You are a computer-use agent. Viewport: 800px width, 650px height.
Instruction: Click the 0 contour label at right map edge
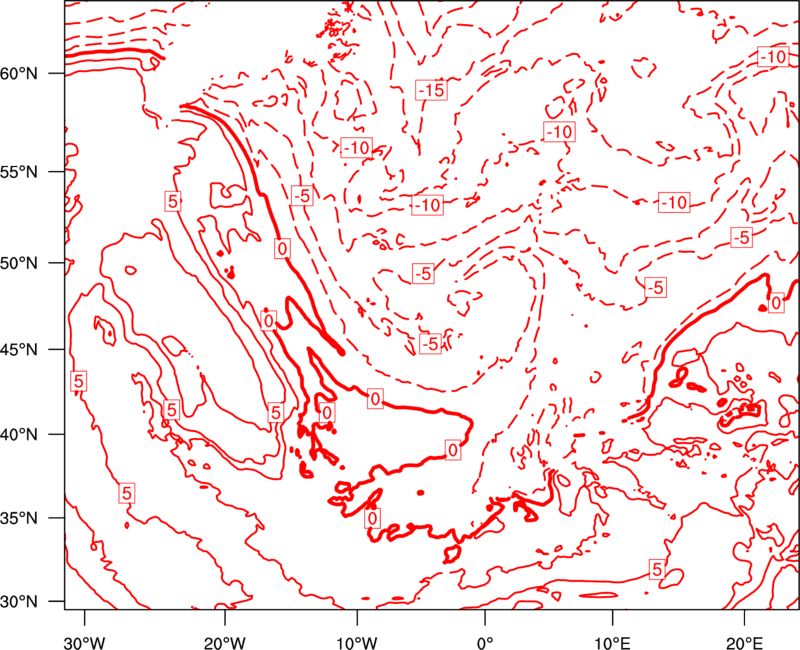coord(776,303)
